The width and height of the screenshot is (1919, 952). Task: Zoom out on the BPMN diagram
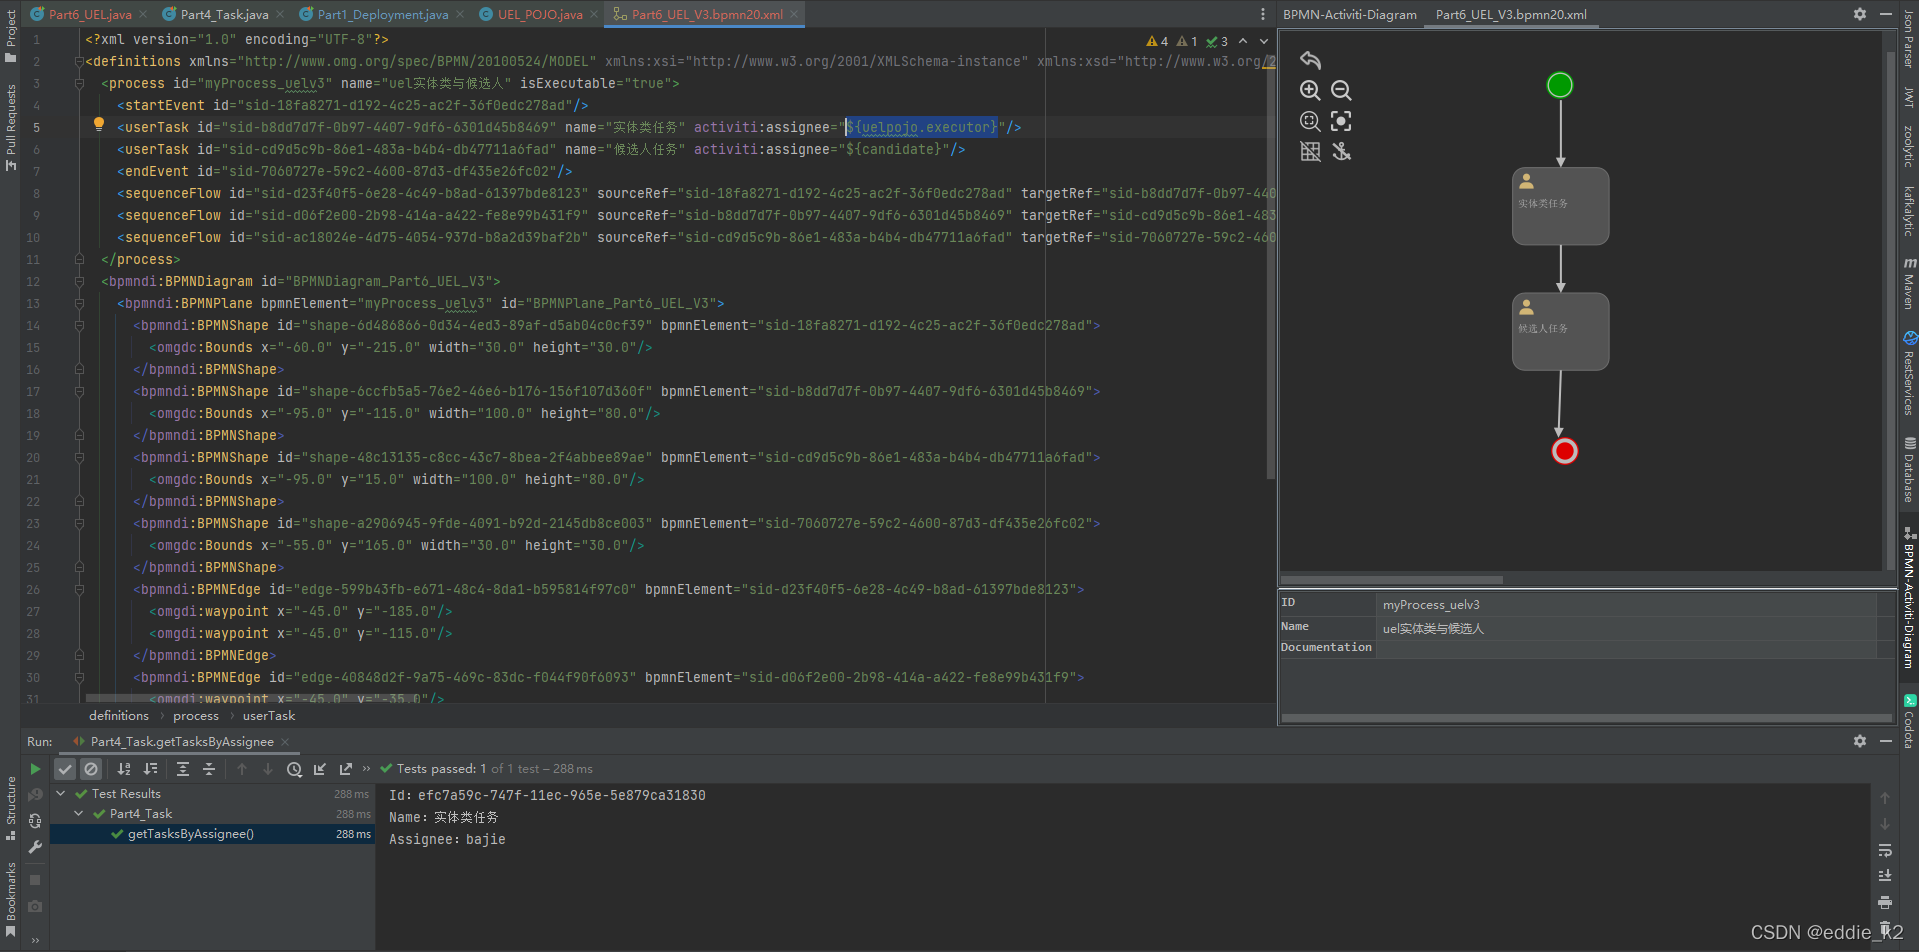[x=1341, y=90]
